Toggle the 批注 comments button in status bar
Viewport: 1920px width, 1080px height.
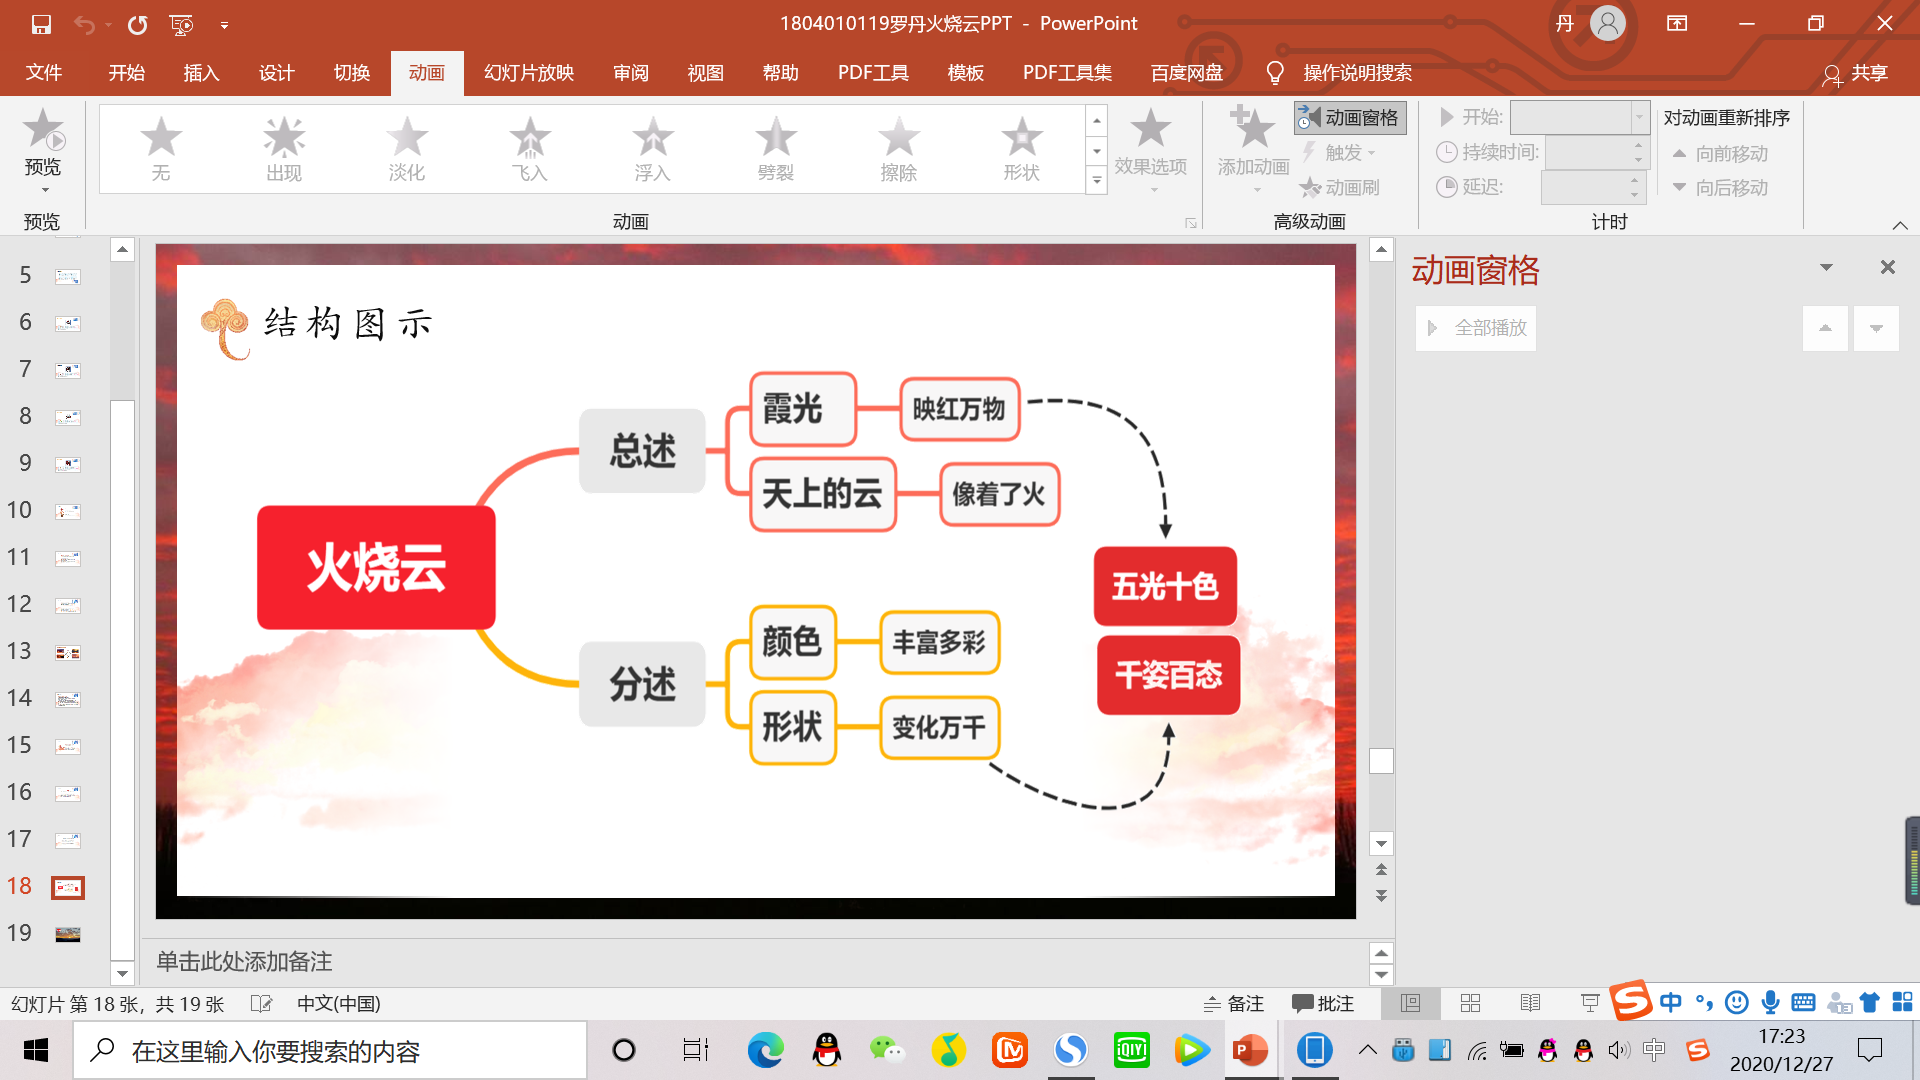pos(1322,1003)
